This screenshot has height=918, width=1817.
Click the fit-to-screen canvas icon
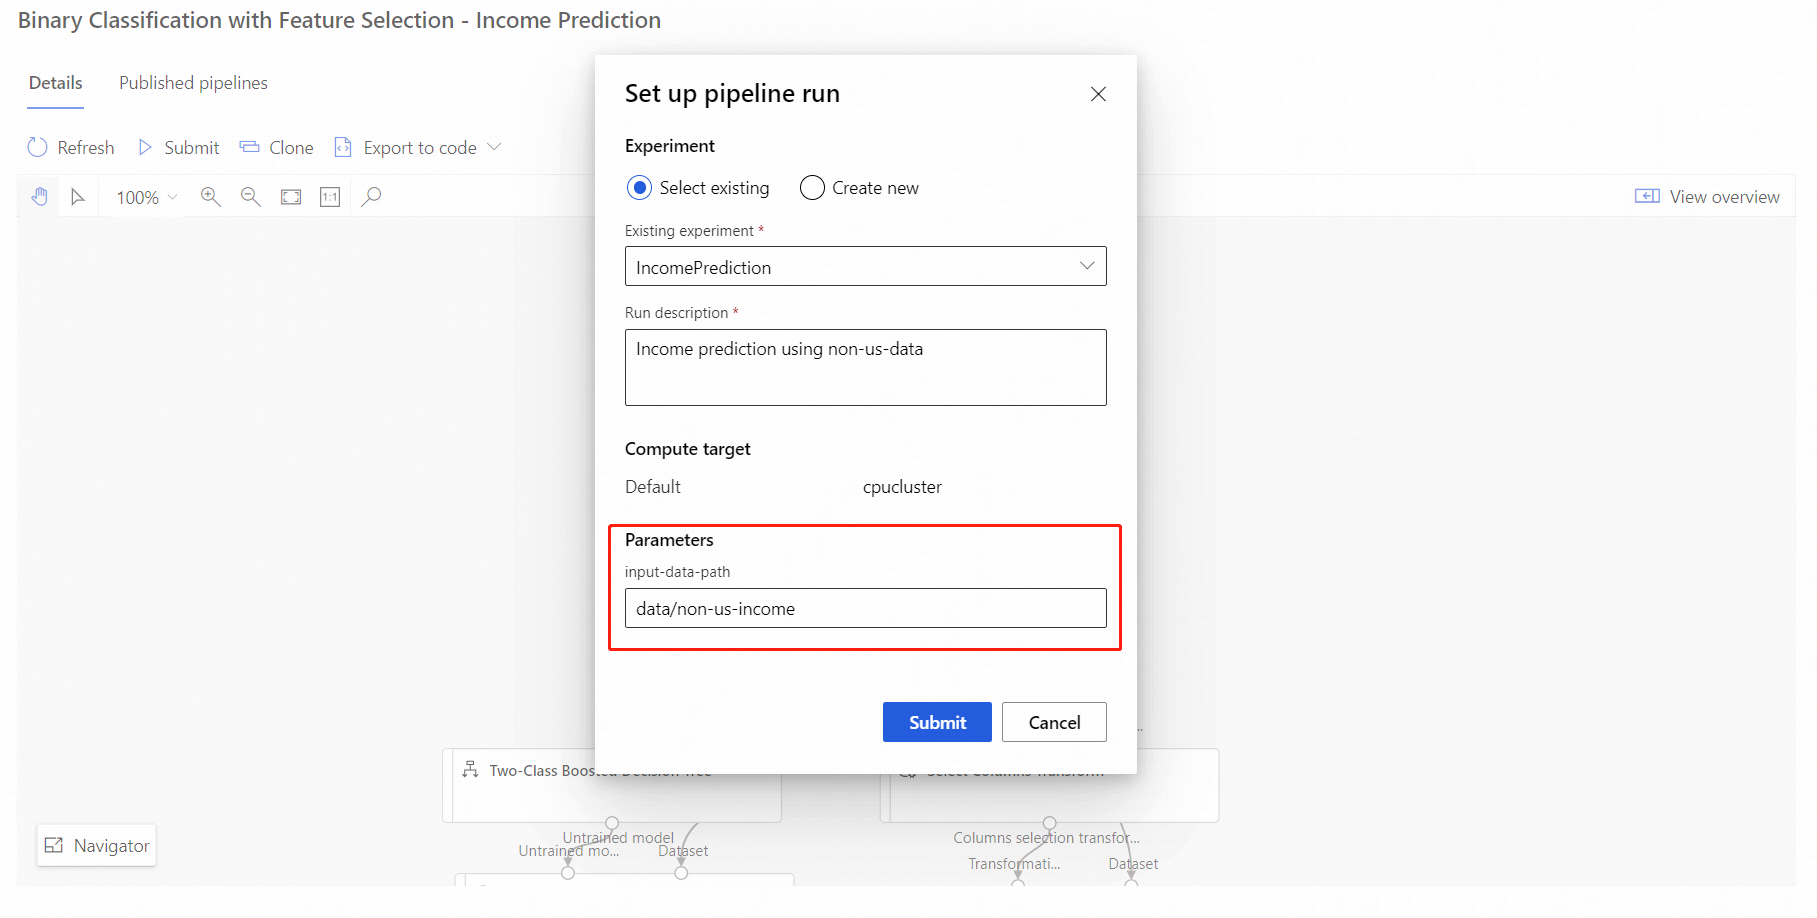[x=291, y=196]
